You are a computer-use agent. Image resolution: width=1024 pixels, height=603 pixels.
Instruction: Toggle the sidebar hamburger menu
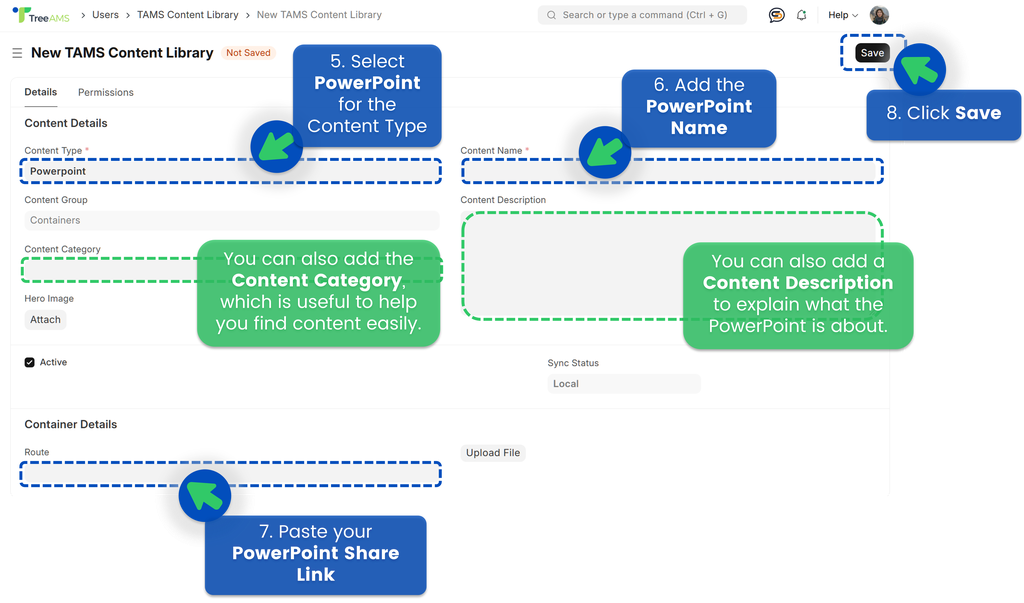click(17, 53)
